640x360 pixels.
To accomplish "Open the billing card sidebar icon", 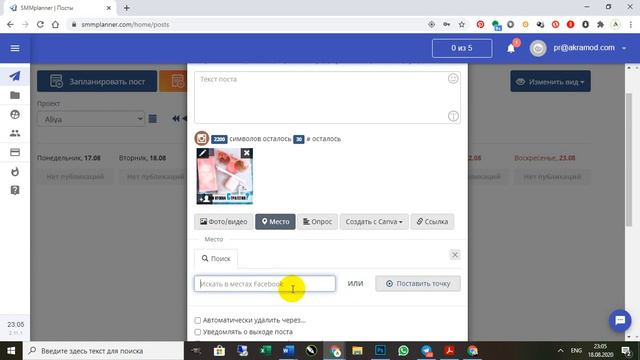I will (x=15, y=152).
